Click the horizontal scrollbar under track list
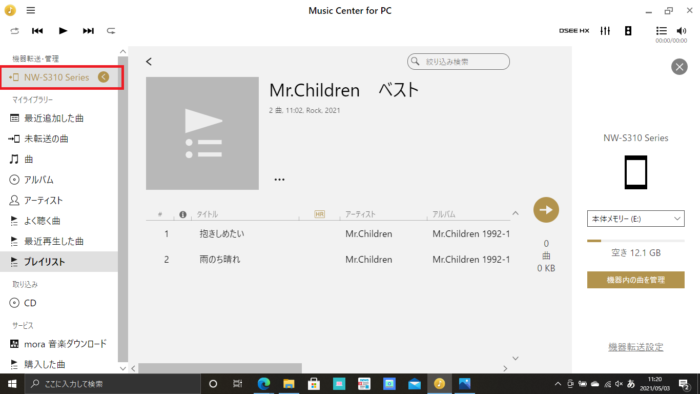This screenshot has height=394, width=700. pyautogui.click(x=220, y=368)
